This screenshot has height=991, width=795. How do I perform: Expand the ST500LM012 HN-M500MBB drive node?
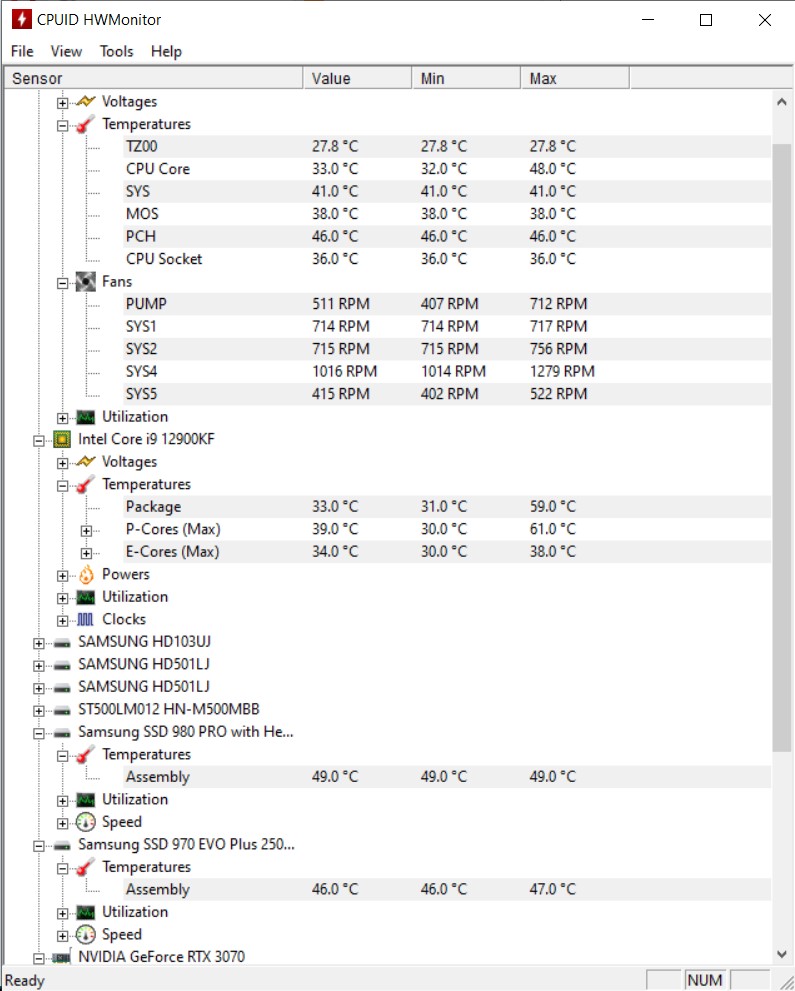39,711
